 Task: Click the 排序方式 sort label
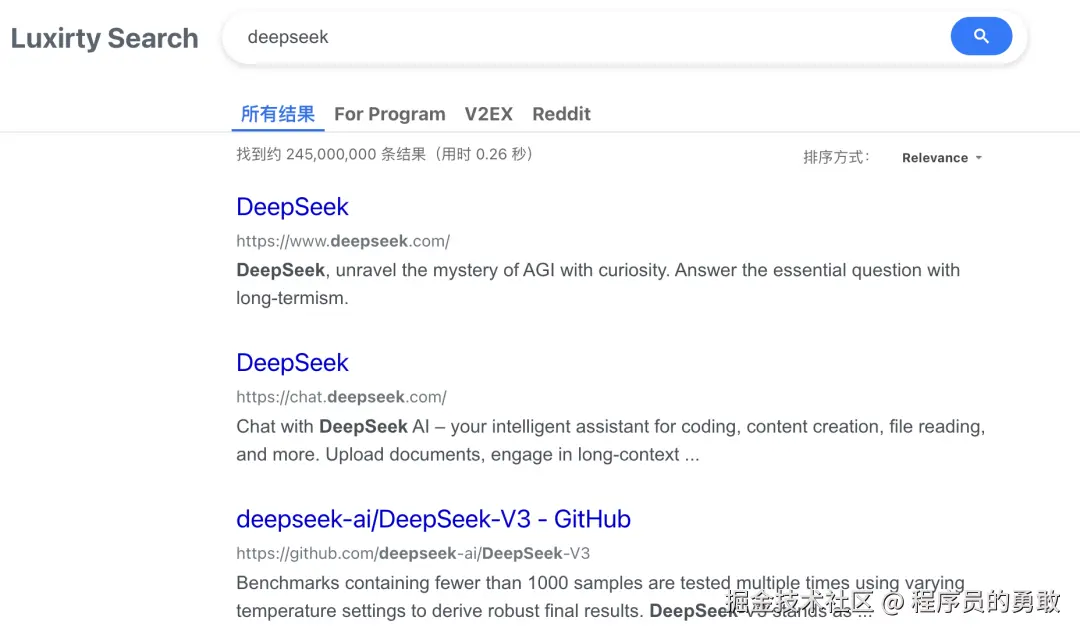coord(836,157)
